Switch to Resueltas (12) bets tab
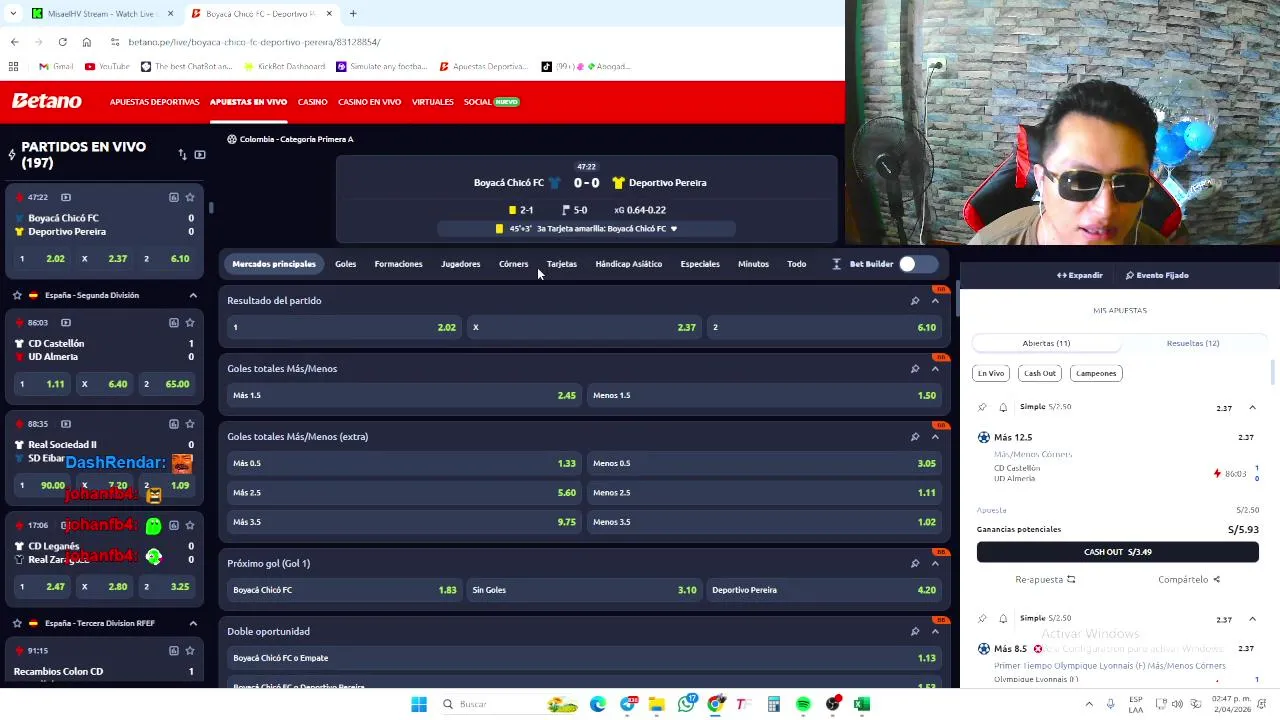Image resolution: width=1280 pixels, height=720 pixels. tap(1193, 343)
